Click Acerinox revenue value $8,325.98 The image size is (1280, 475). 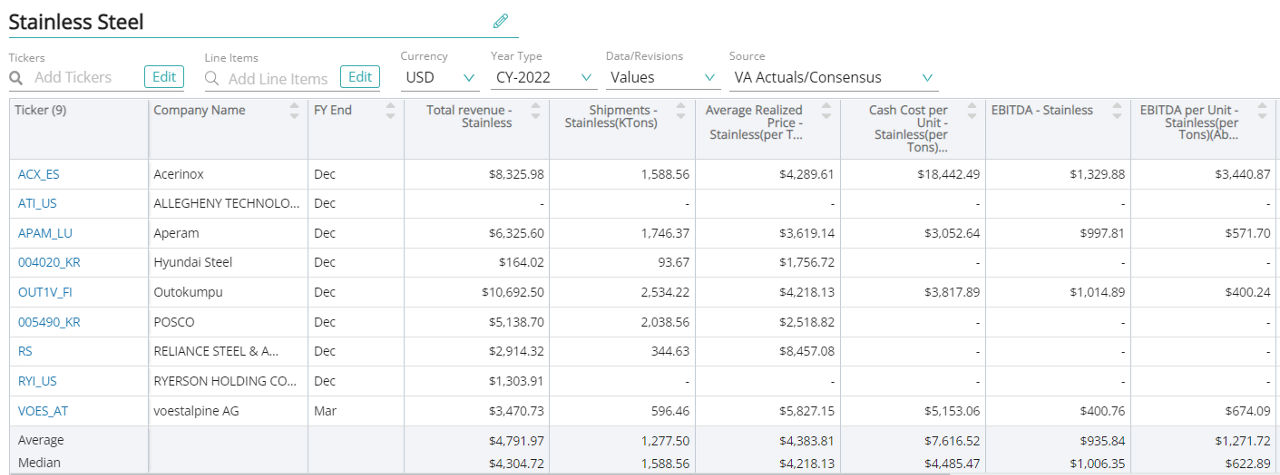(x=516, y=174)
